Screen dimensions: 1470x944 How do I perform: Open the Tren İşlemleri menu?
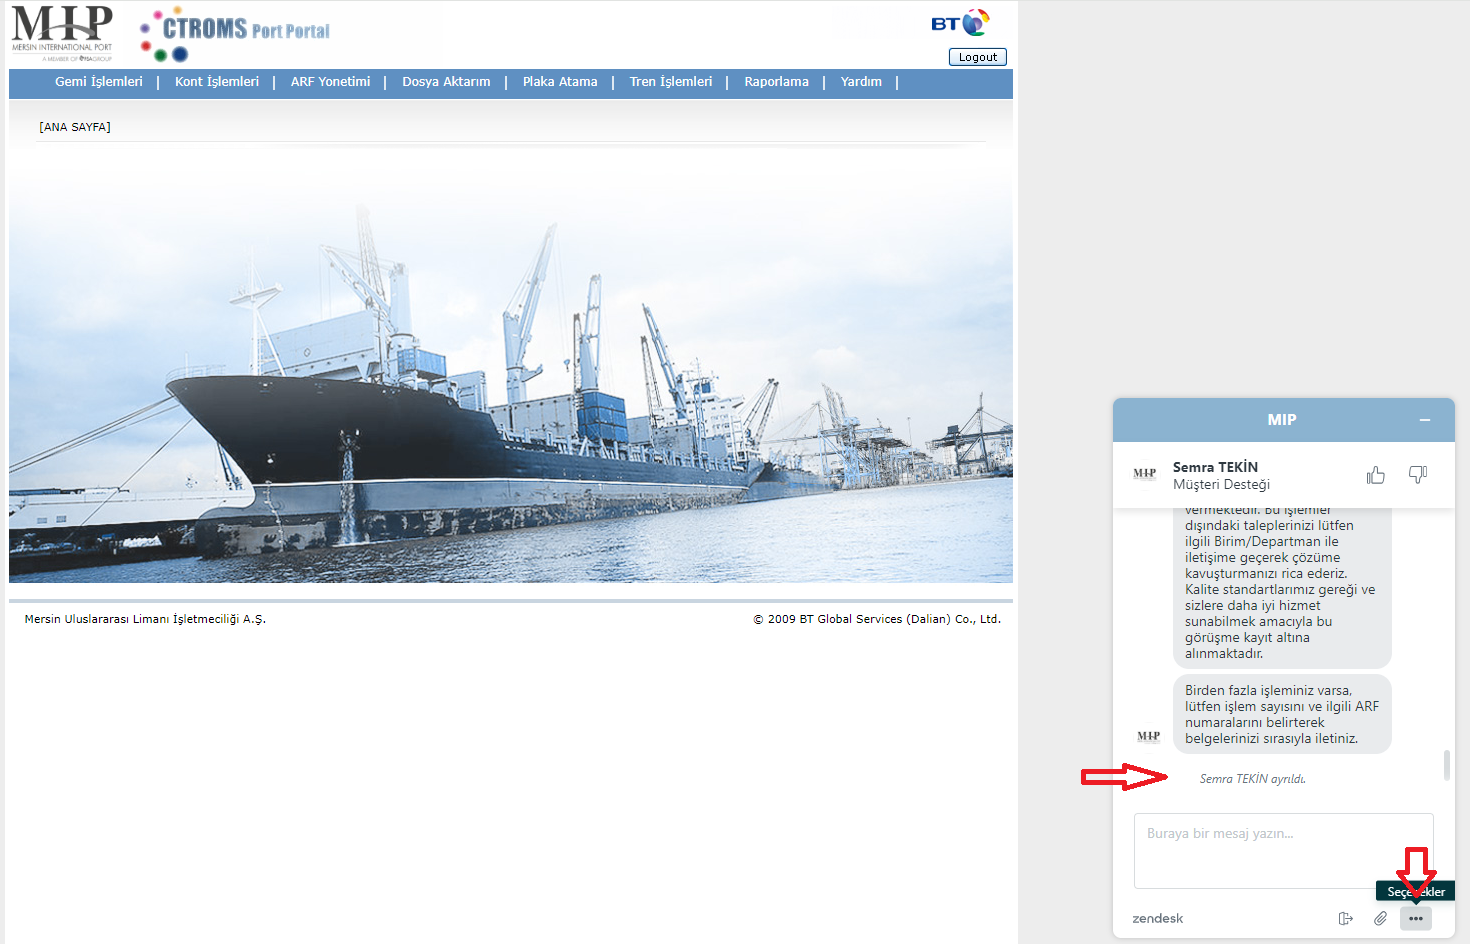pos(671,82)
